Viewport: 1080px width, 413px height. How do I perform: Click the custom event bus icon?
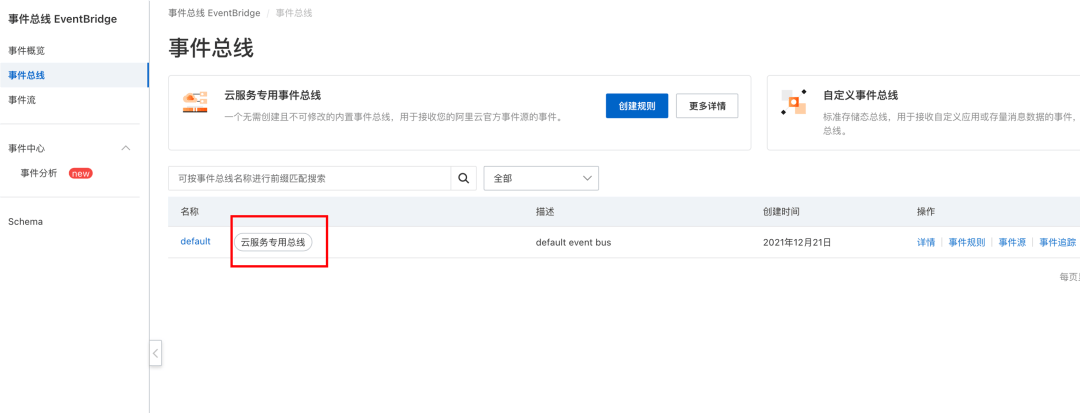[793, 101]
